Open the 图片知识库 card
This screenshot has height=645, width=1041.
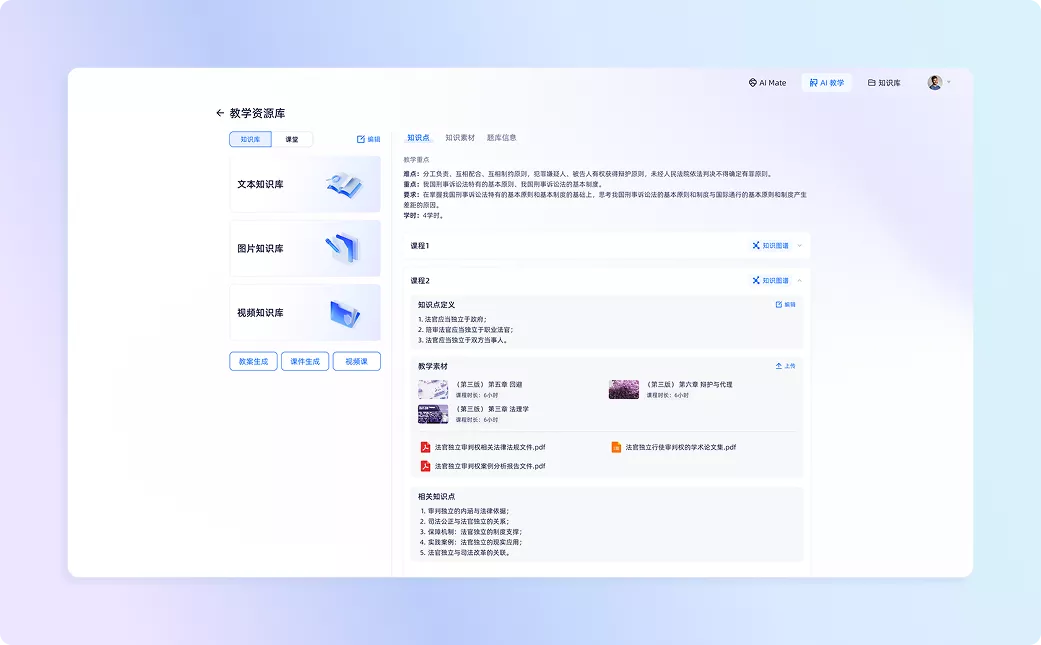pyautogui.click(x=305, y=248)
